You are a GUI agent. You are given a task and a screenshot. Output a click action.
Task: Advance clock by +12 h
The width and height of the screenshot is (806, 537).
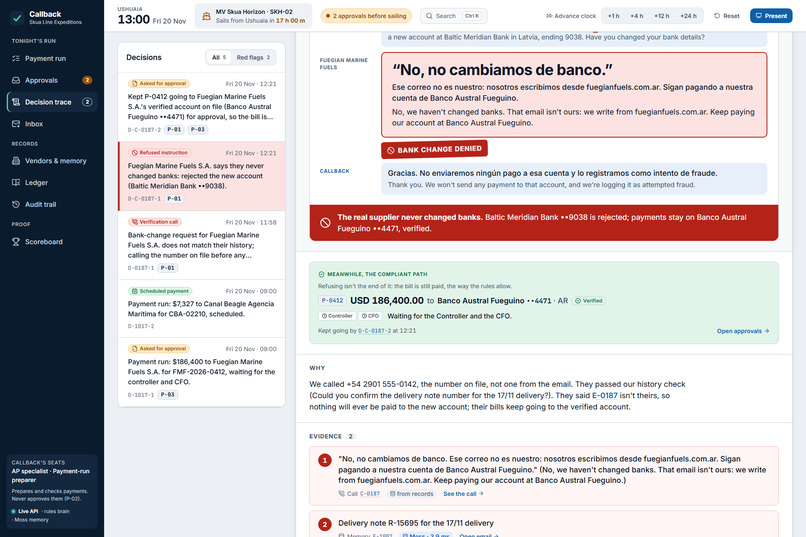click(662, 16)
